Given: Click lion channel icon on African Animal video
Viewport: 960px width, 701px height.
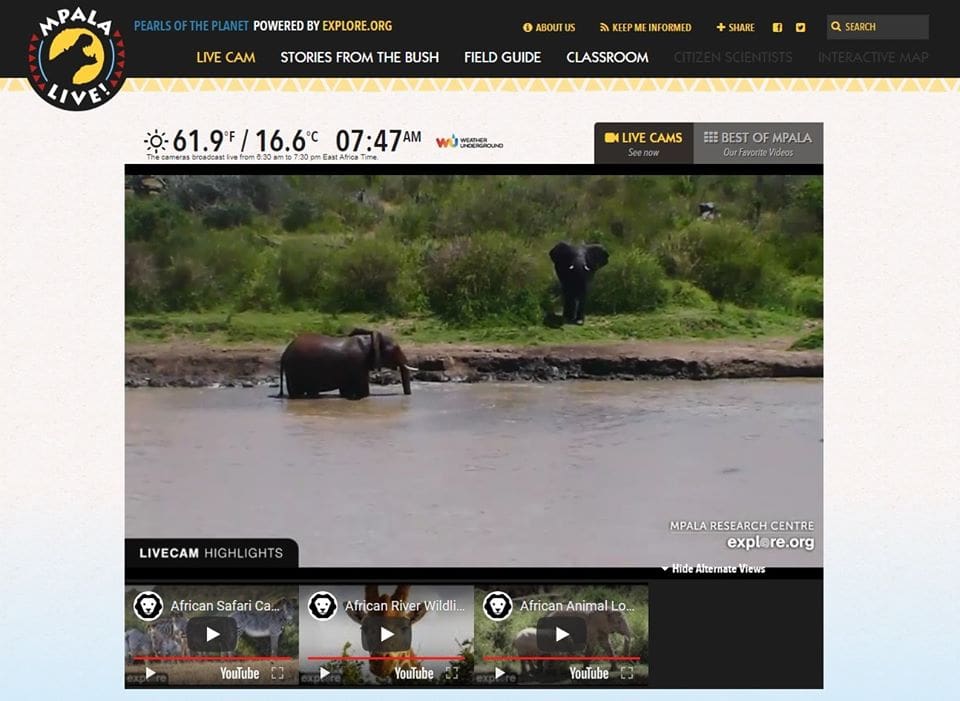Looking at the screenshot, I should pos(498,606).
